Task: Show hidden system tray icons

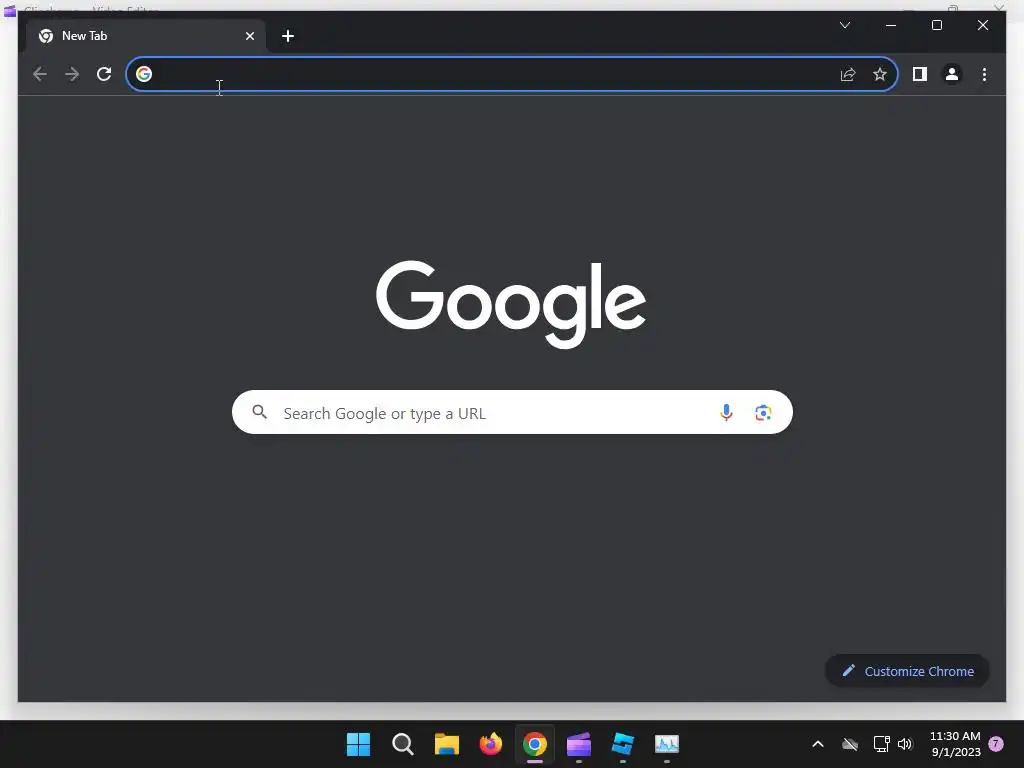Action: tap(818, 744)
